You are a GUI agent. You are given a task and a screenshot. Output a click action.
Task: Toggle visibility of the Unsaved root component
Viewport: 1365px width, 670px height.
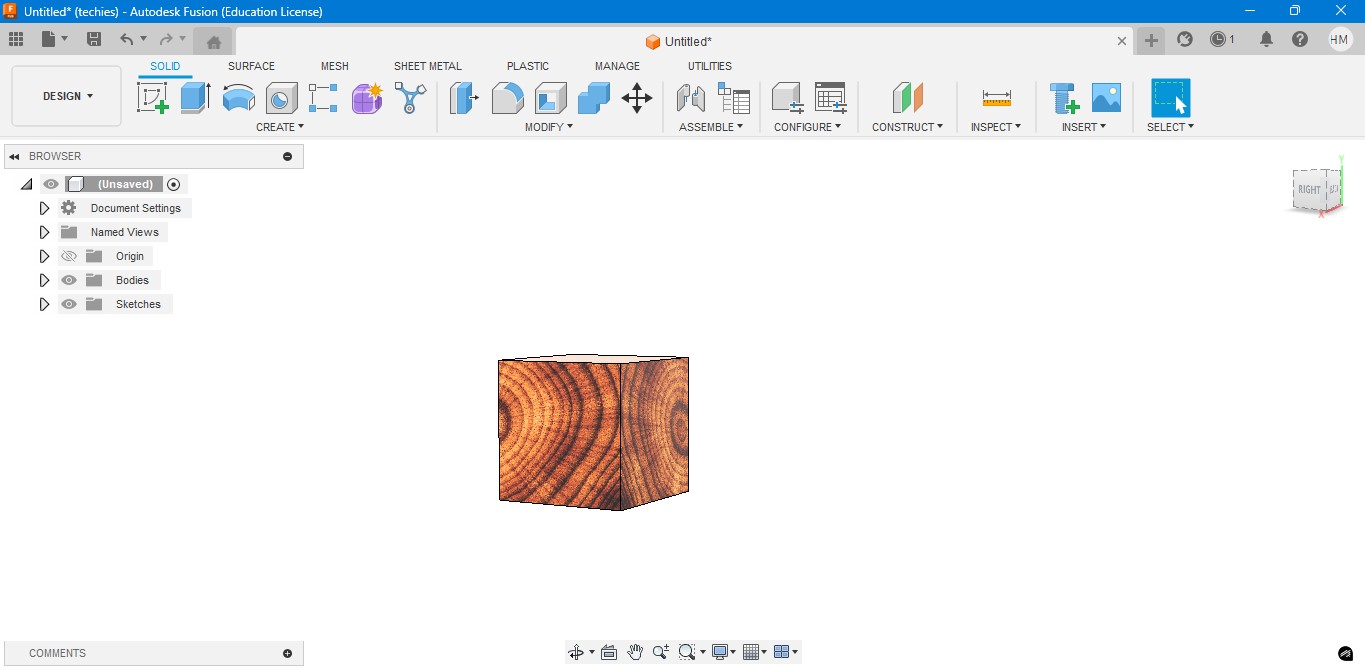coord(51,184)
